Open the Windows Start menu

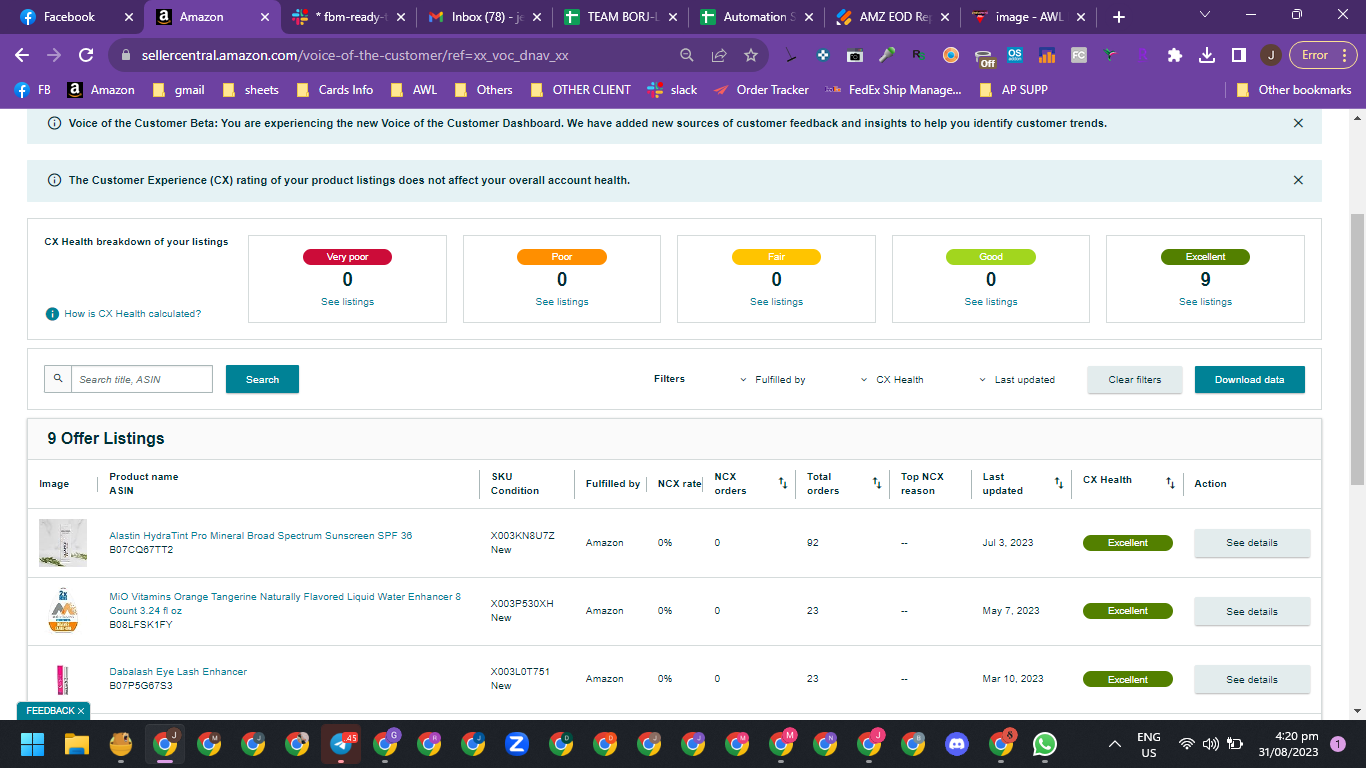click(33, 743)
